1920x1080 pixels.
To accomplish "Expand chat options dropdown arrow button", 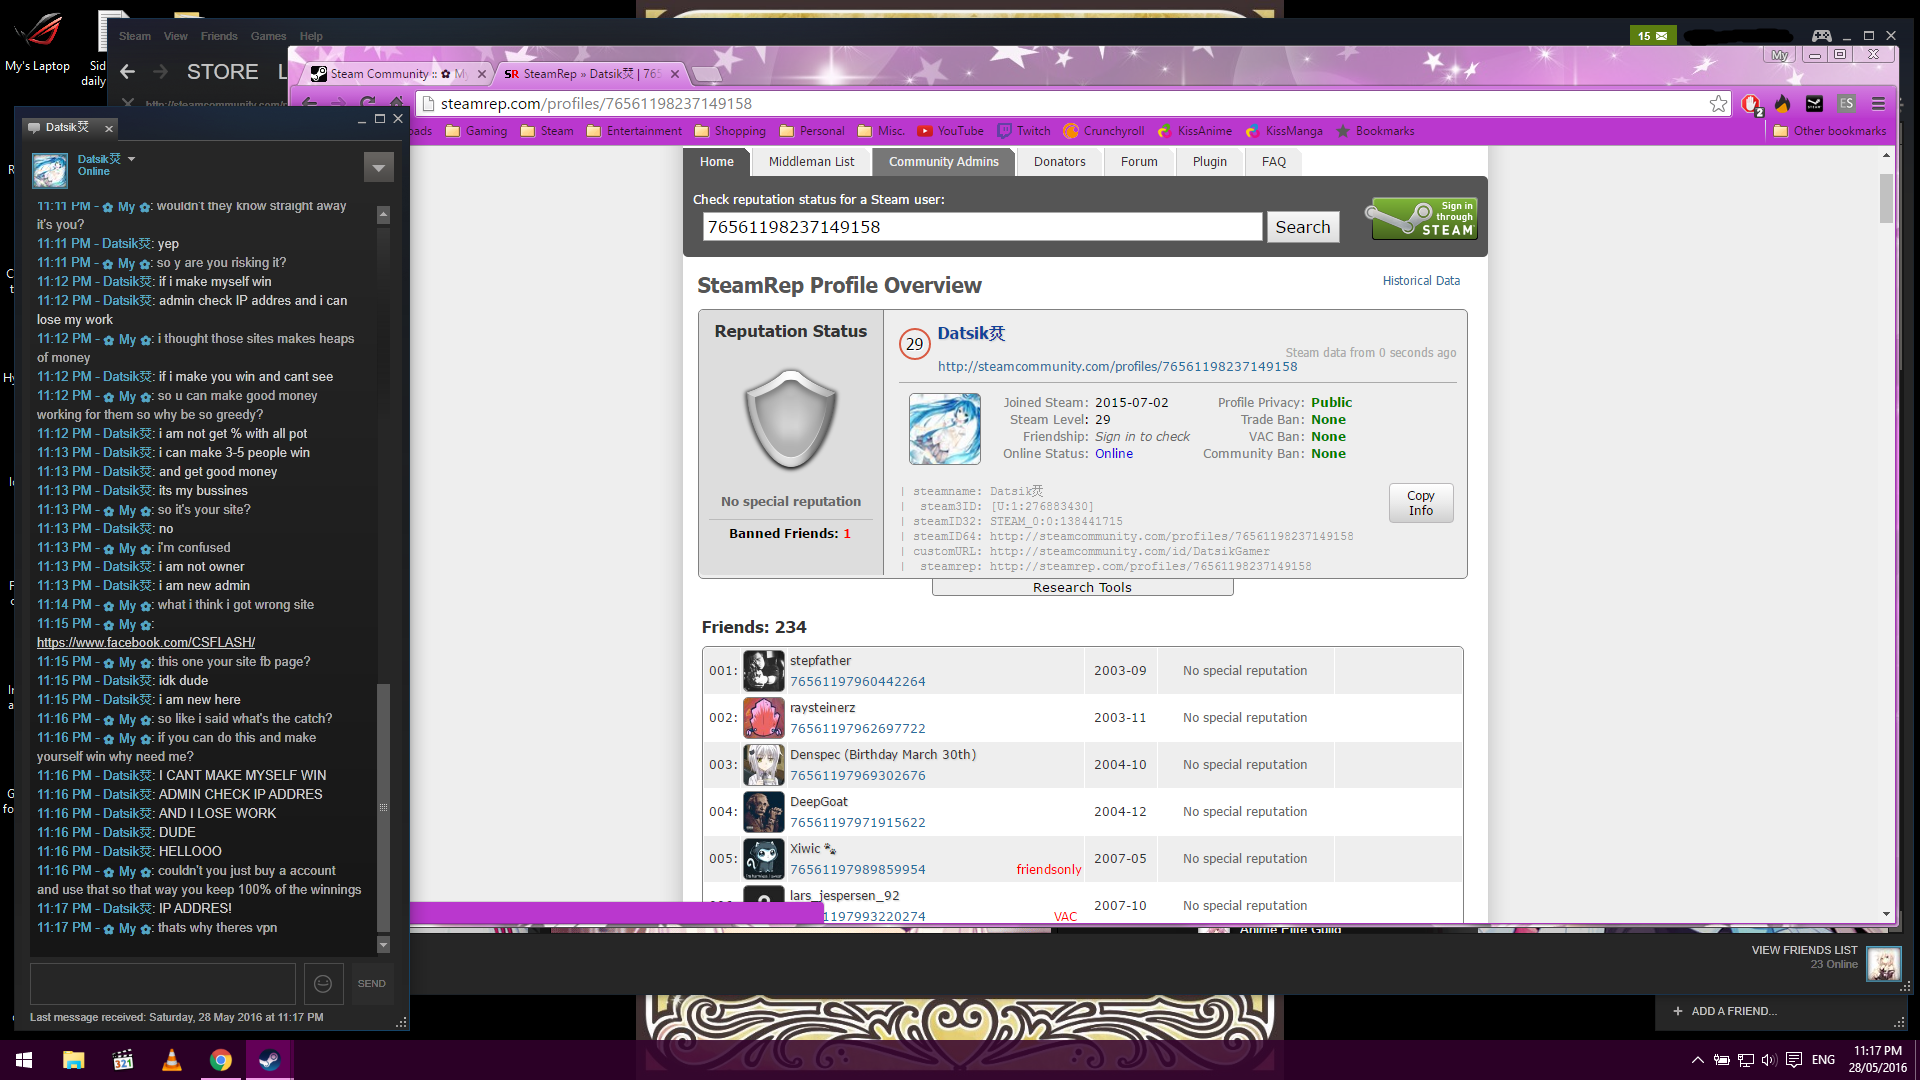I will click(x=378, y=168).
